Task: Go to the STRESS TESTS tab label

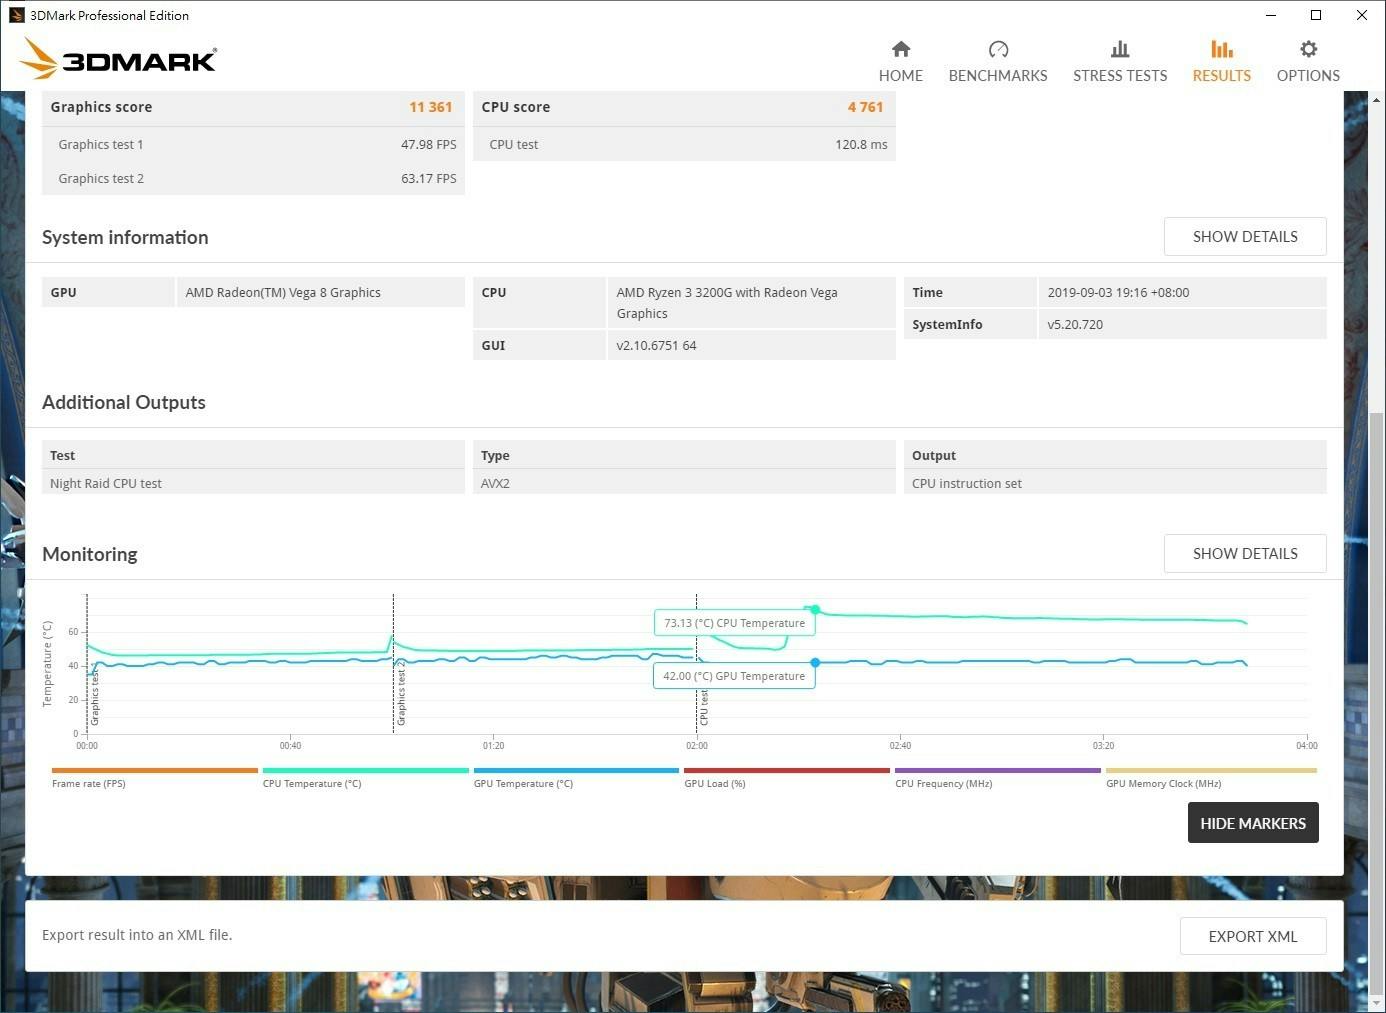Action: tap(1119, 76)
